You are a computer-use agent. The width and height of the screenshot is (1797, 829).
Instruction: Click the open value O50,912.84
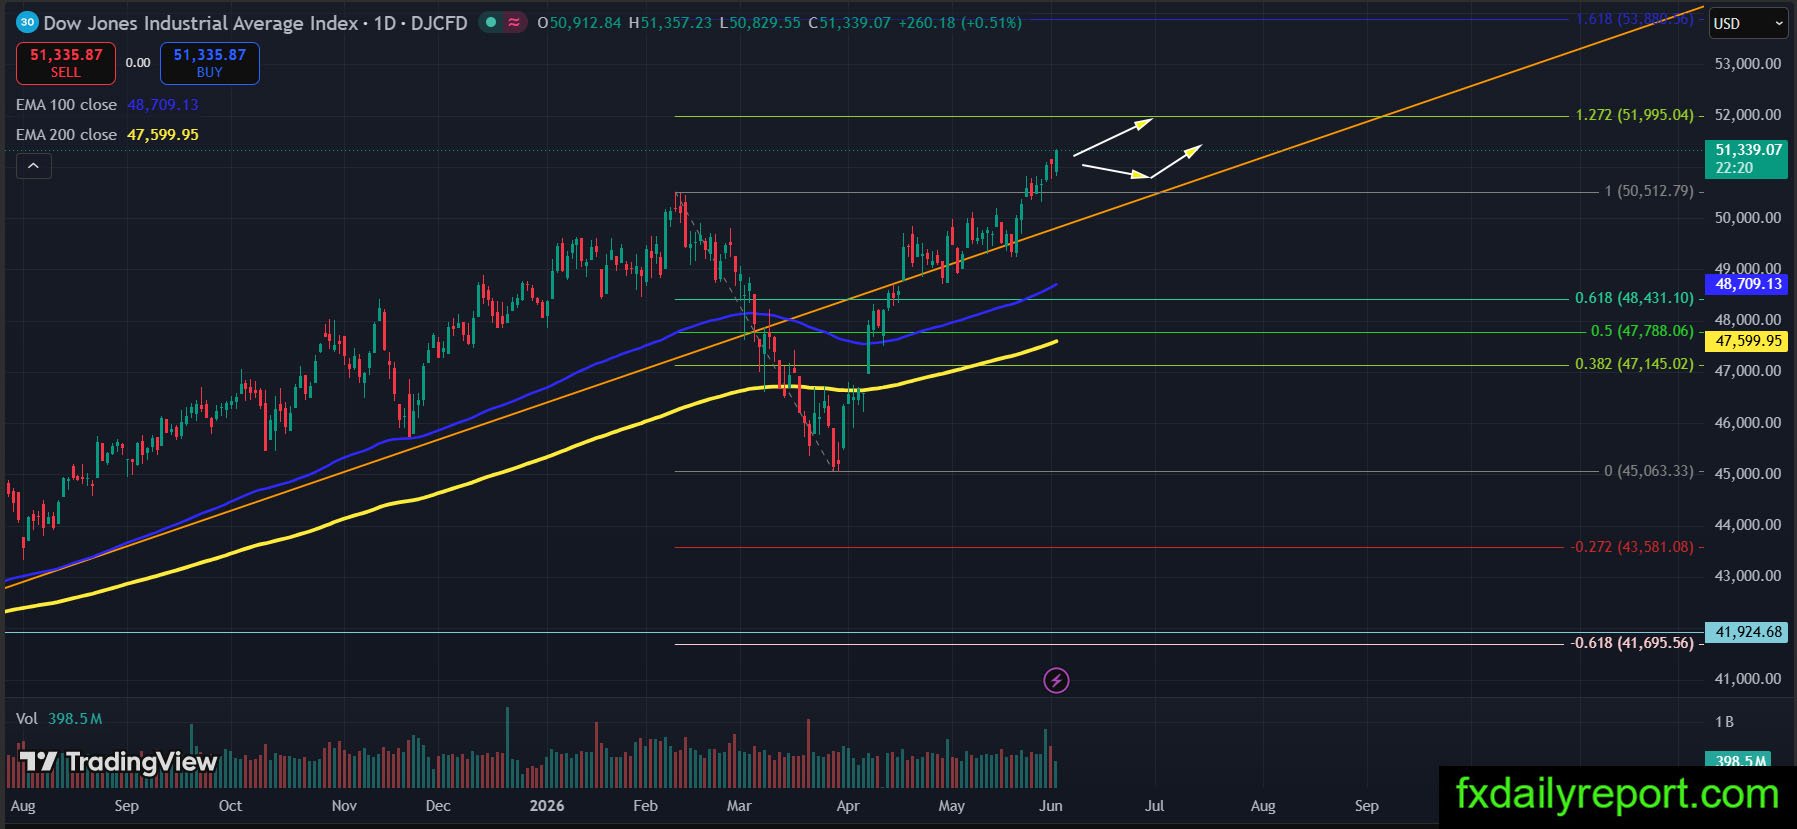[579, 22]
